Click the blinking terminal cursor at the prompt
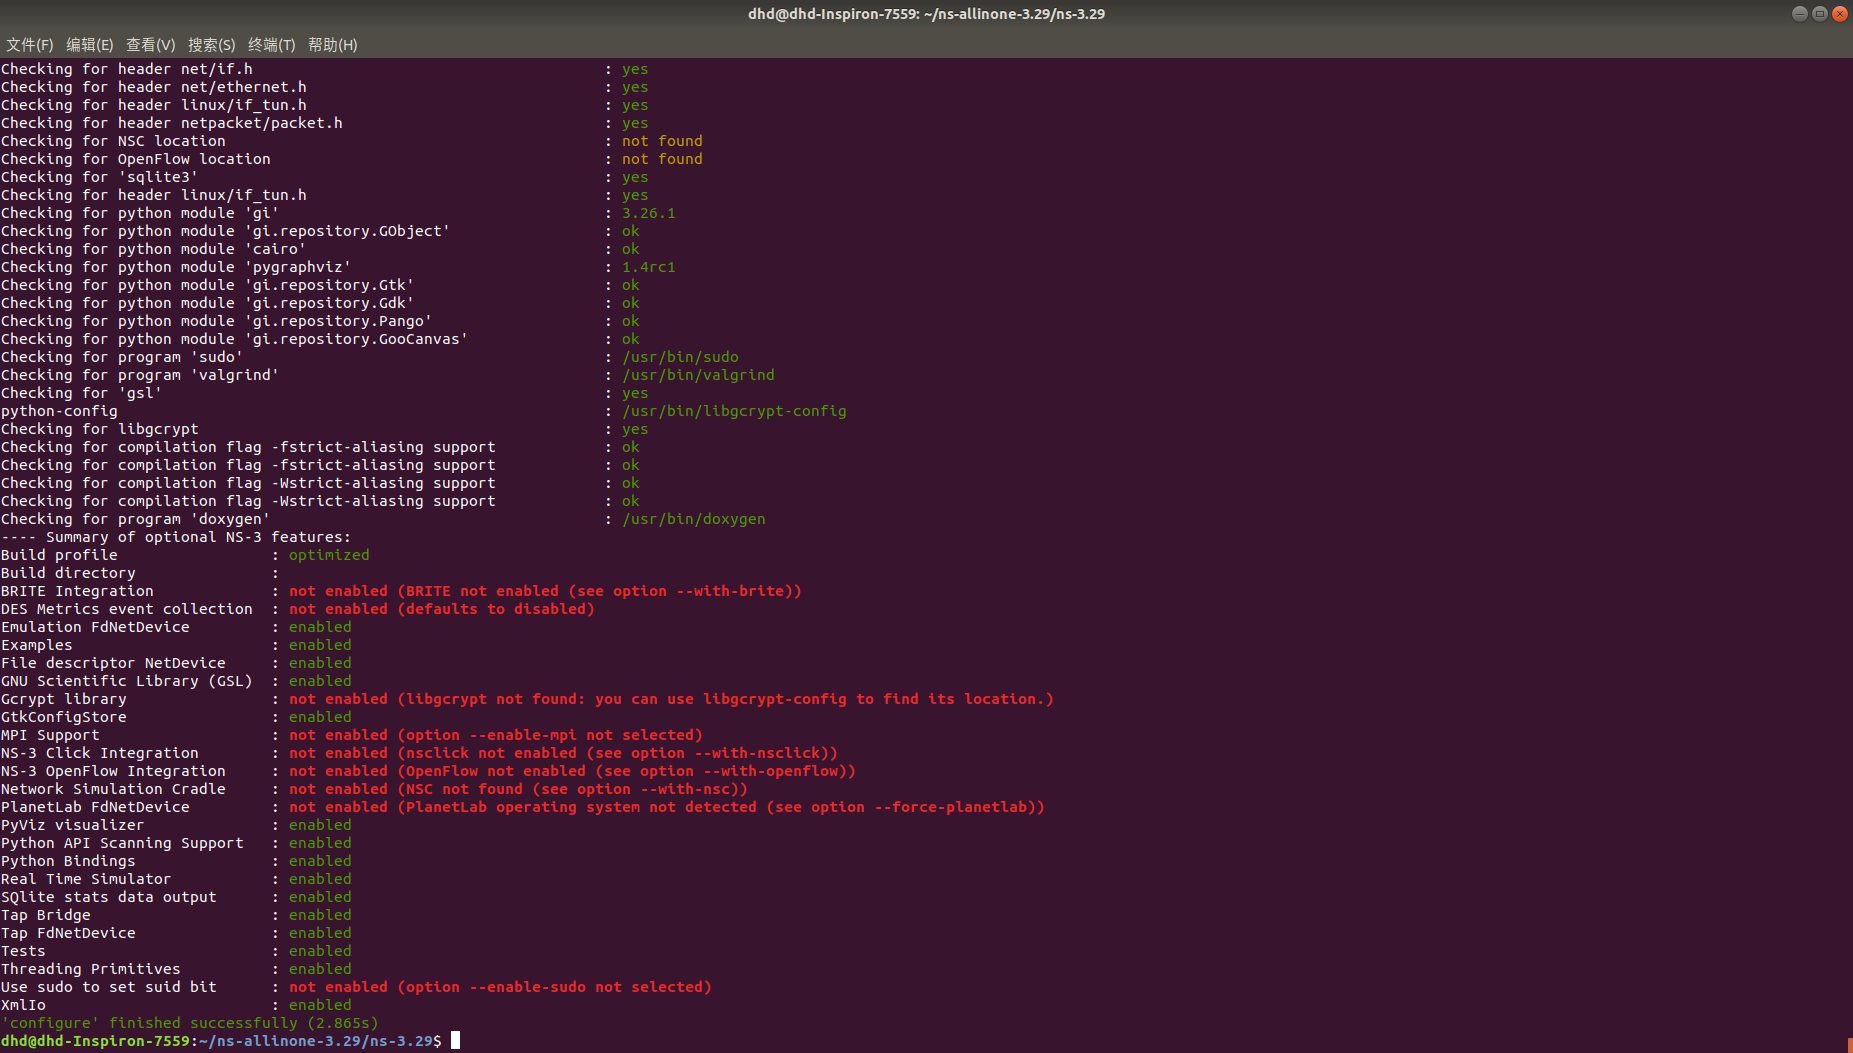This screenshot has height=1053, width=1853. (457, 1040)
